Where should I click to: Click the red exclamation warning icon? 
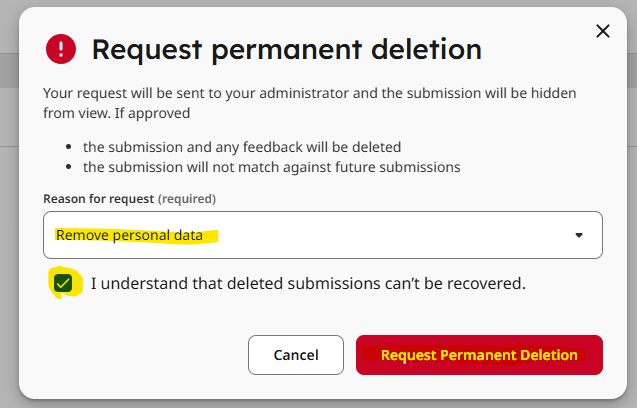coord(60,48)
